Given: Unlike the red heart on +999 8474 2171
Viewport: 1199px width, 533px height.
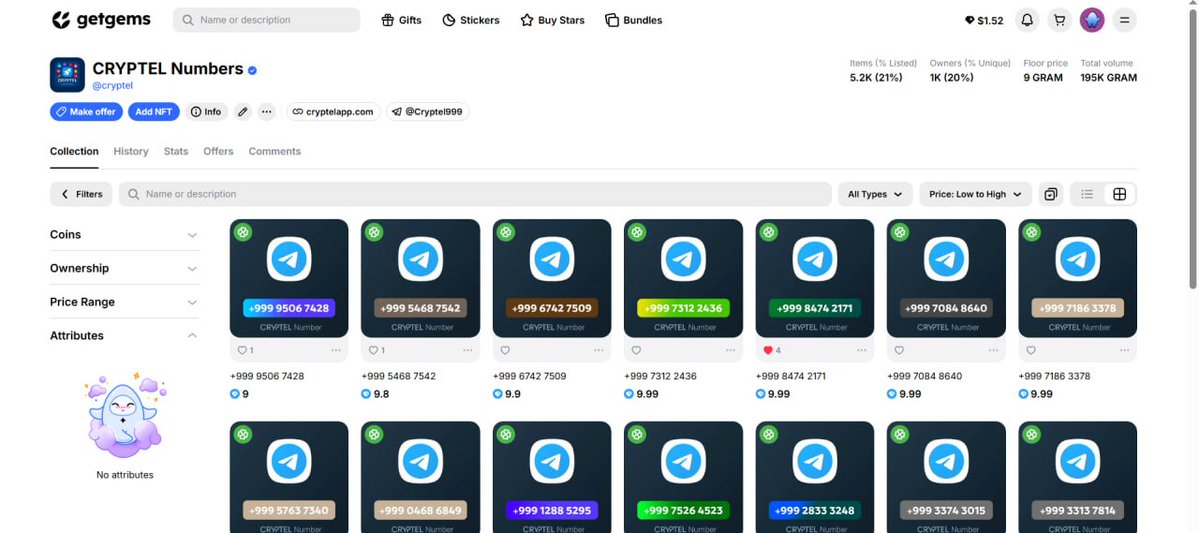Looking at the screenshot, I should (768, 350).
